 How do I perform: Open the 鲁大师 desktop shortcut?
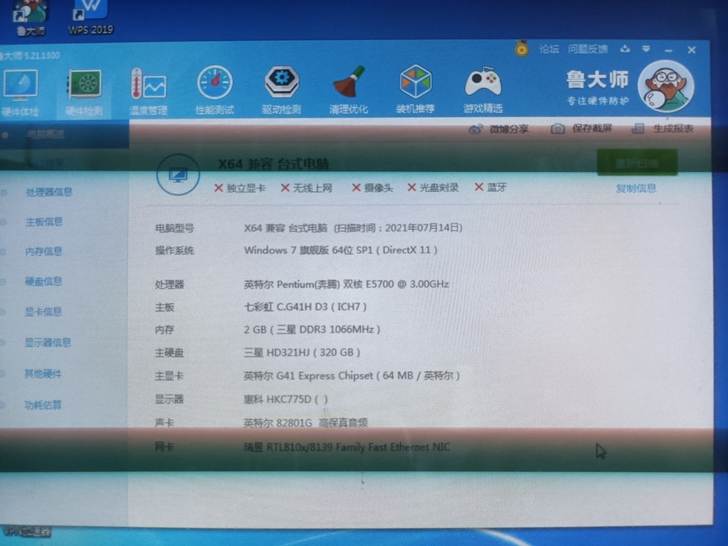[30, 19]
